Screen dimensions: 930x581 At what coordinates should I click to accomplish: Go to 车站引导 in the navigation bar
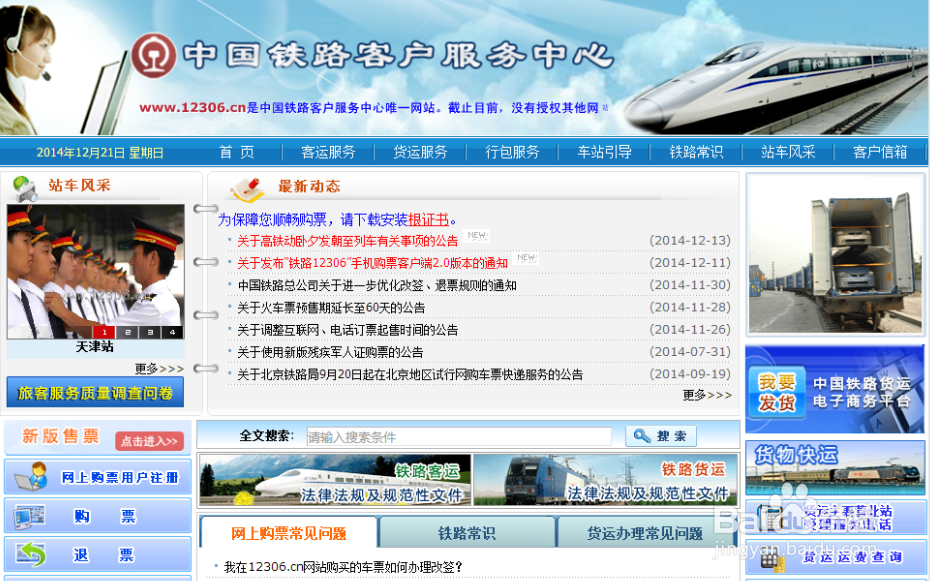click(x=604, y=152)
